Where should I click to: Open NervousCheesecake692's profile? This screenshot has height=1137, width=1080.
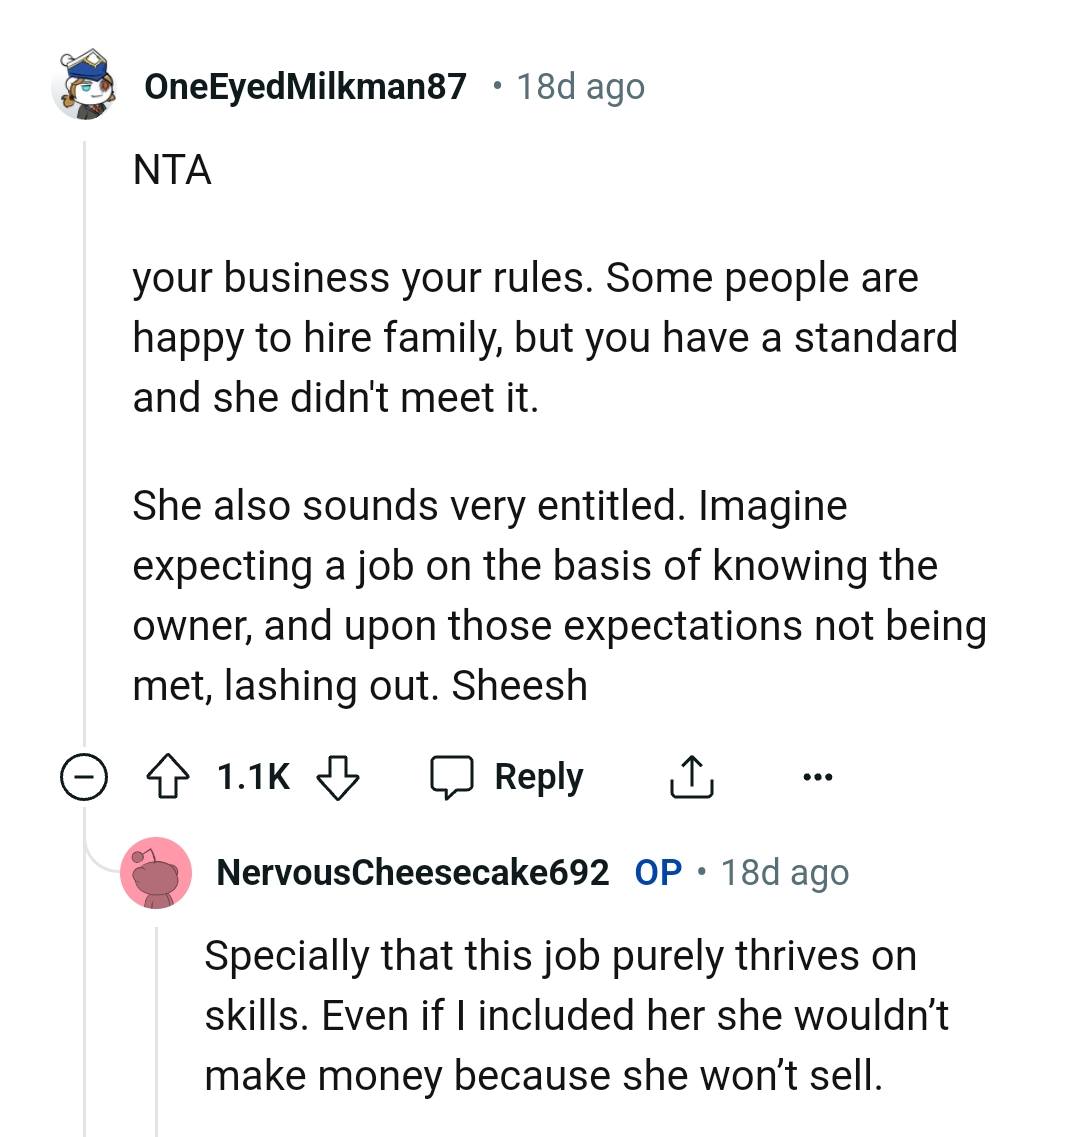click(x=413, y=871)
